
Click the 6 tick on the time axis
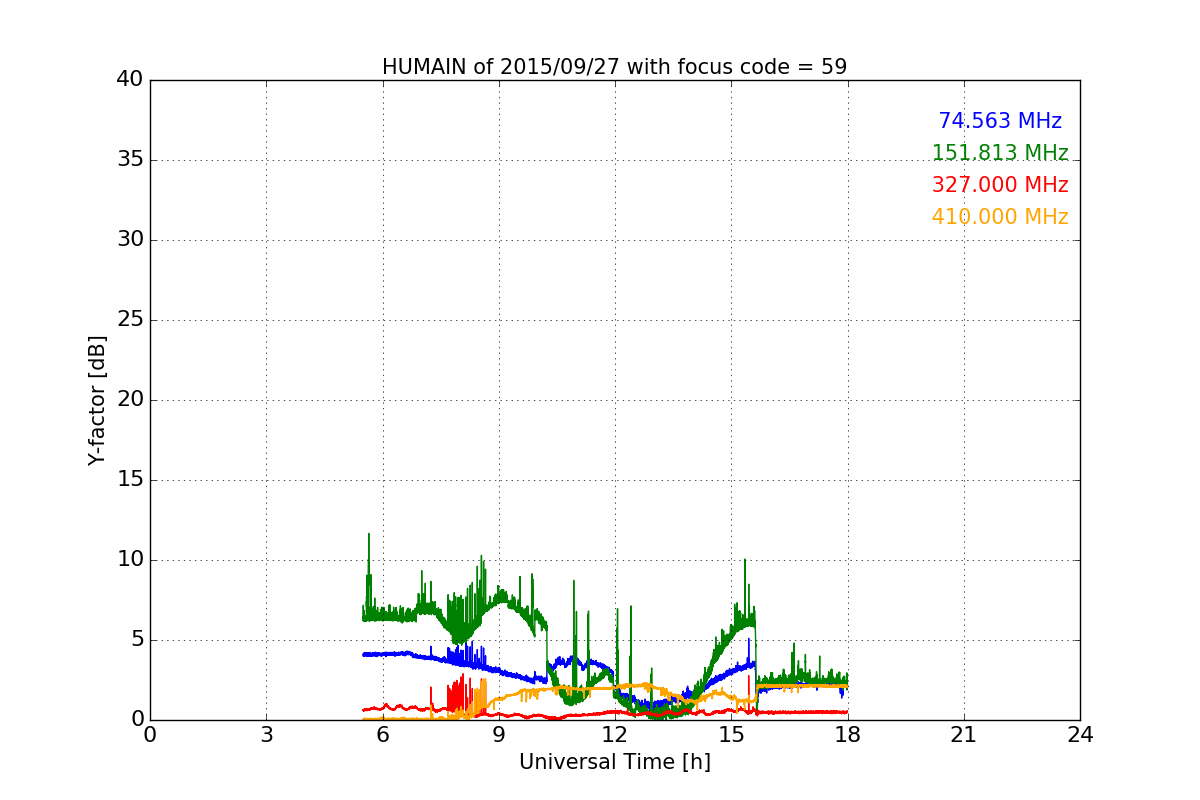click(x=383, y=735)
